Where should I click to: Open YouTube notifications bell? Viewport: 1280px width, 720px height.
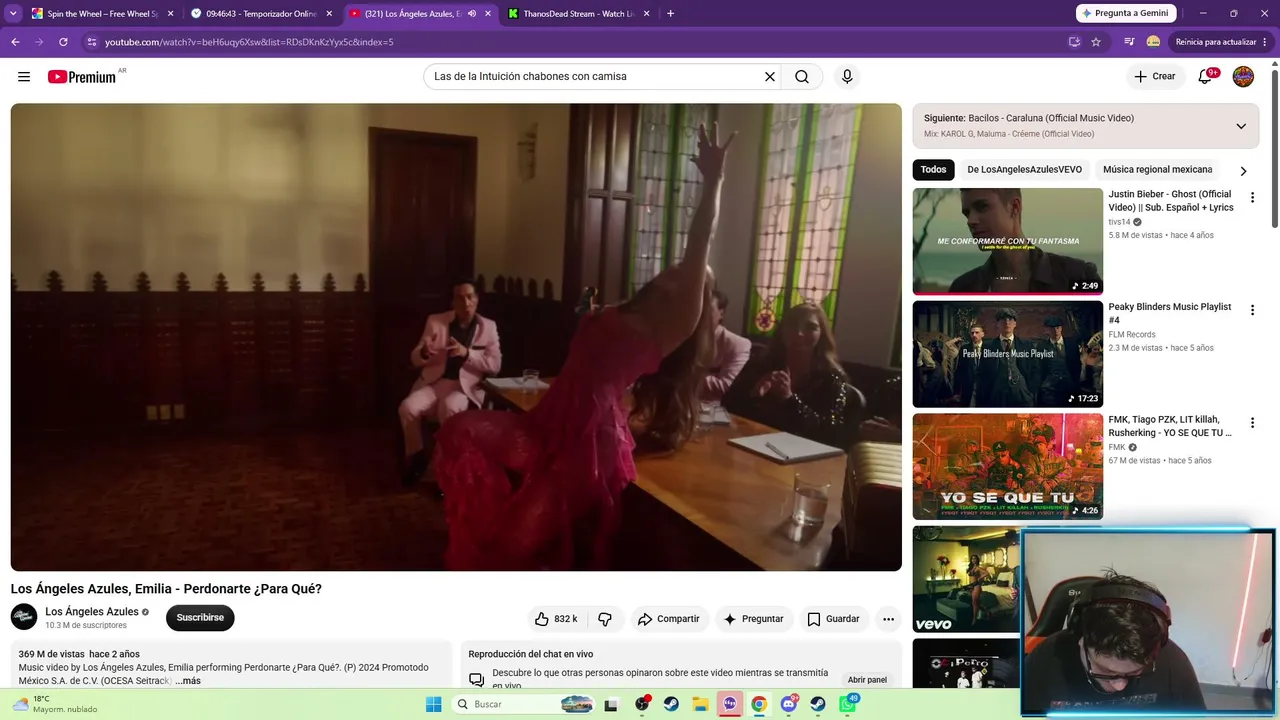(x=1206, y=77)
